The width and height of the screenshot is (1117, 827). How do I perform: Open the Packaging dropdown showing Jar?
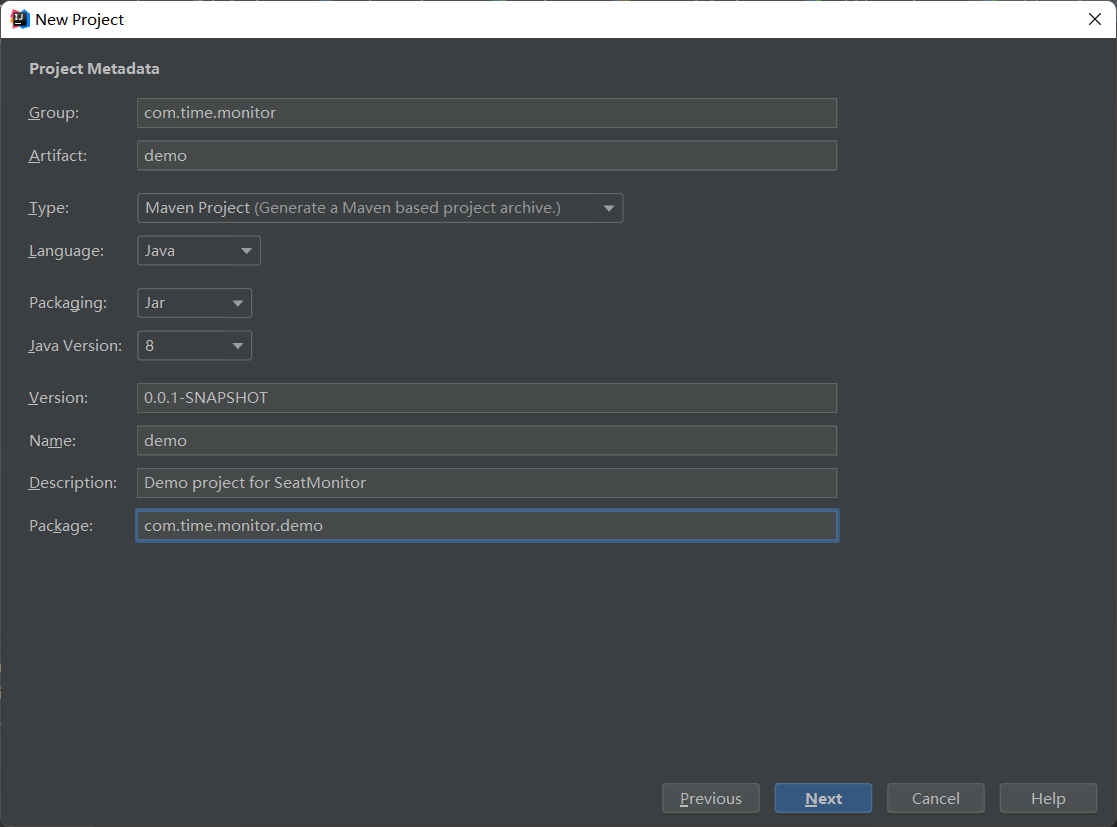(x=194, y=303)
